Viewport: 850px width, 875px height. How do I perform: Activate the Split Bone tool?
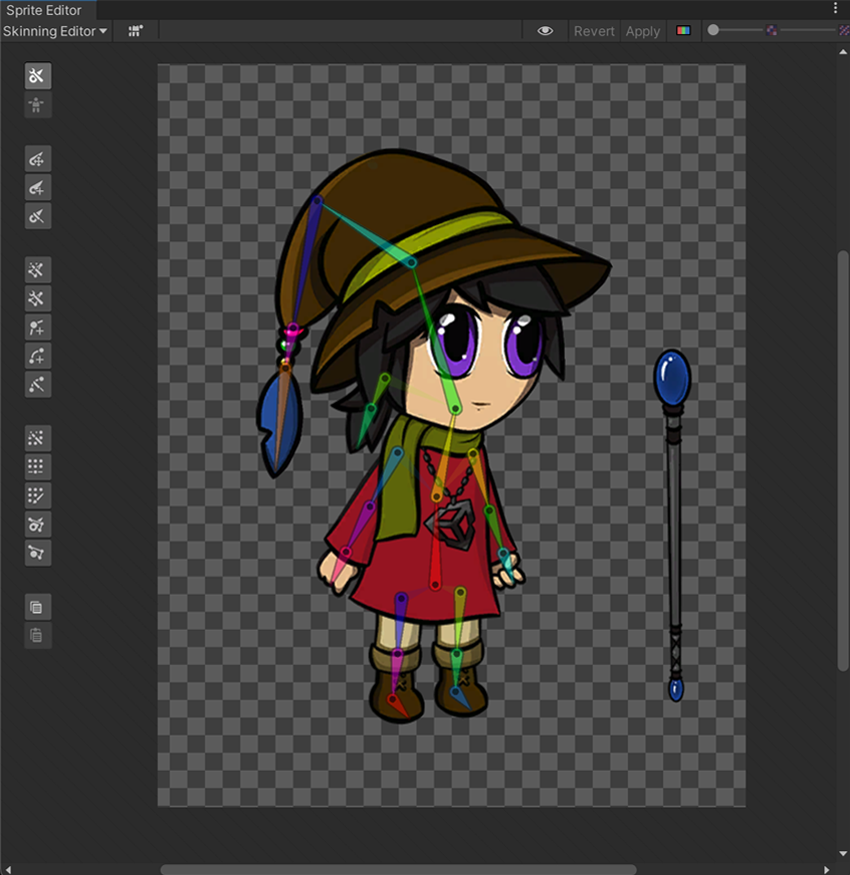[x=37, y=217]
